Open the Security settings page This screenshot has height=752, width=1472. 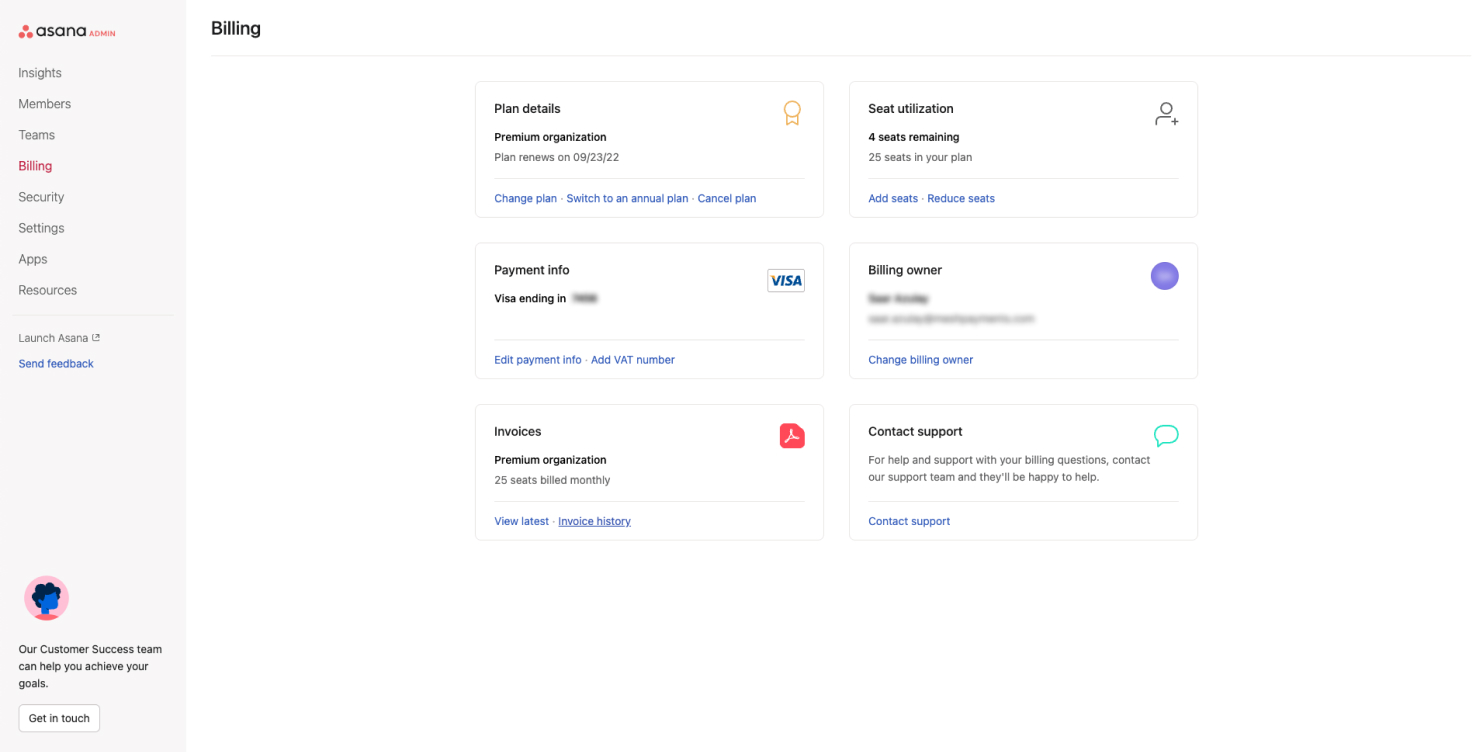click(x=41, y=197)
